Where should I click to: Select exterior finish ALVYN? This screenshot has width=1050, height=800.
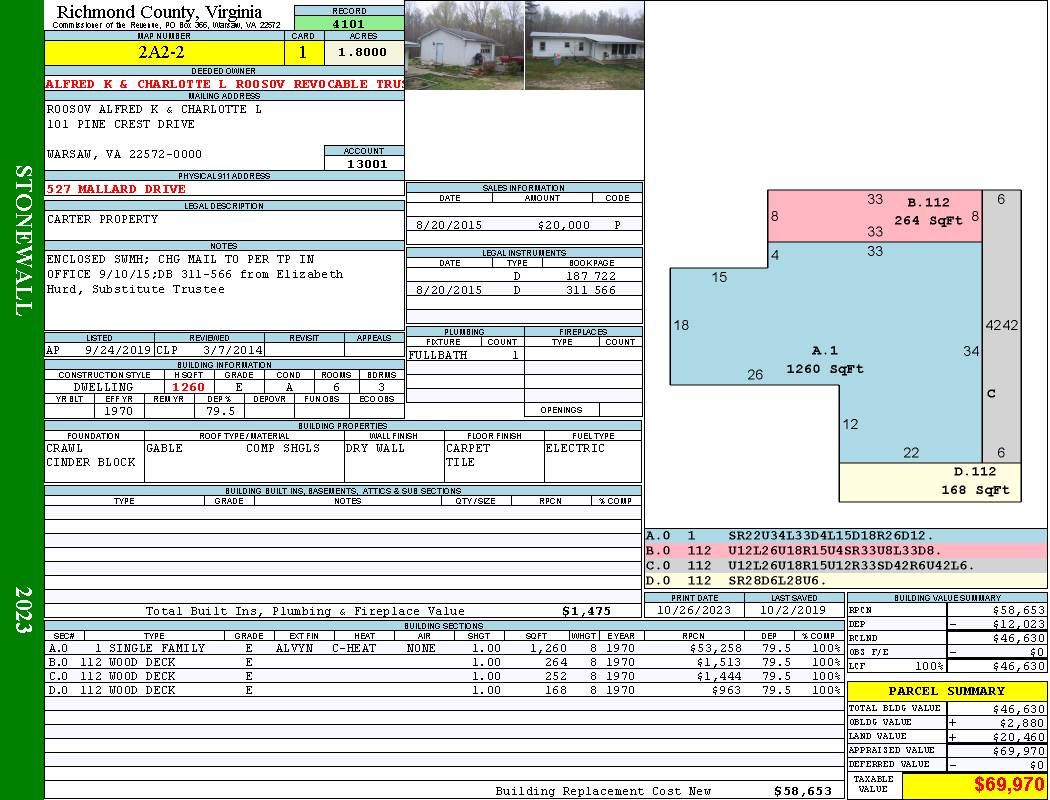click(297, 649)
